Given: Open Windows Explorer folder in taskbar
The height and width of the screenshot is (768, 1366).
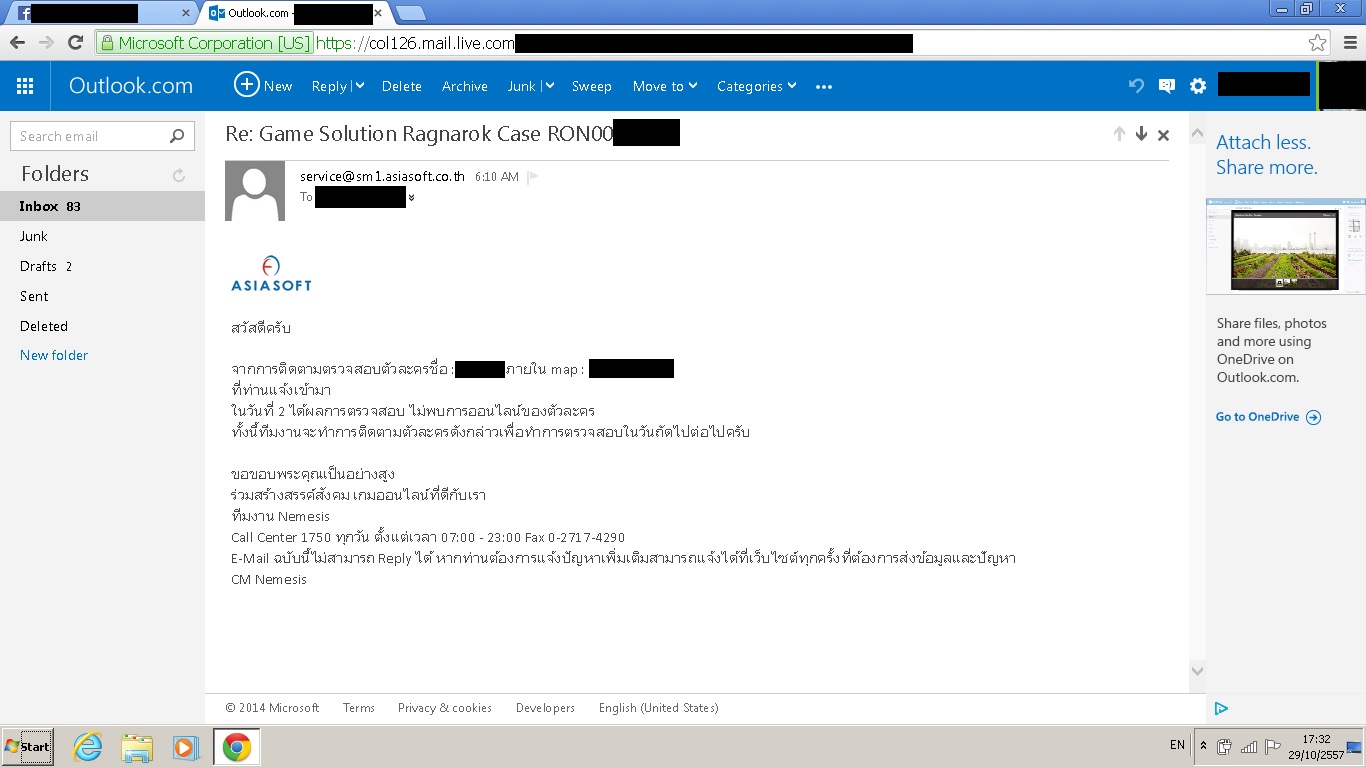Looking at the screenshot, I should (137, 747).
